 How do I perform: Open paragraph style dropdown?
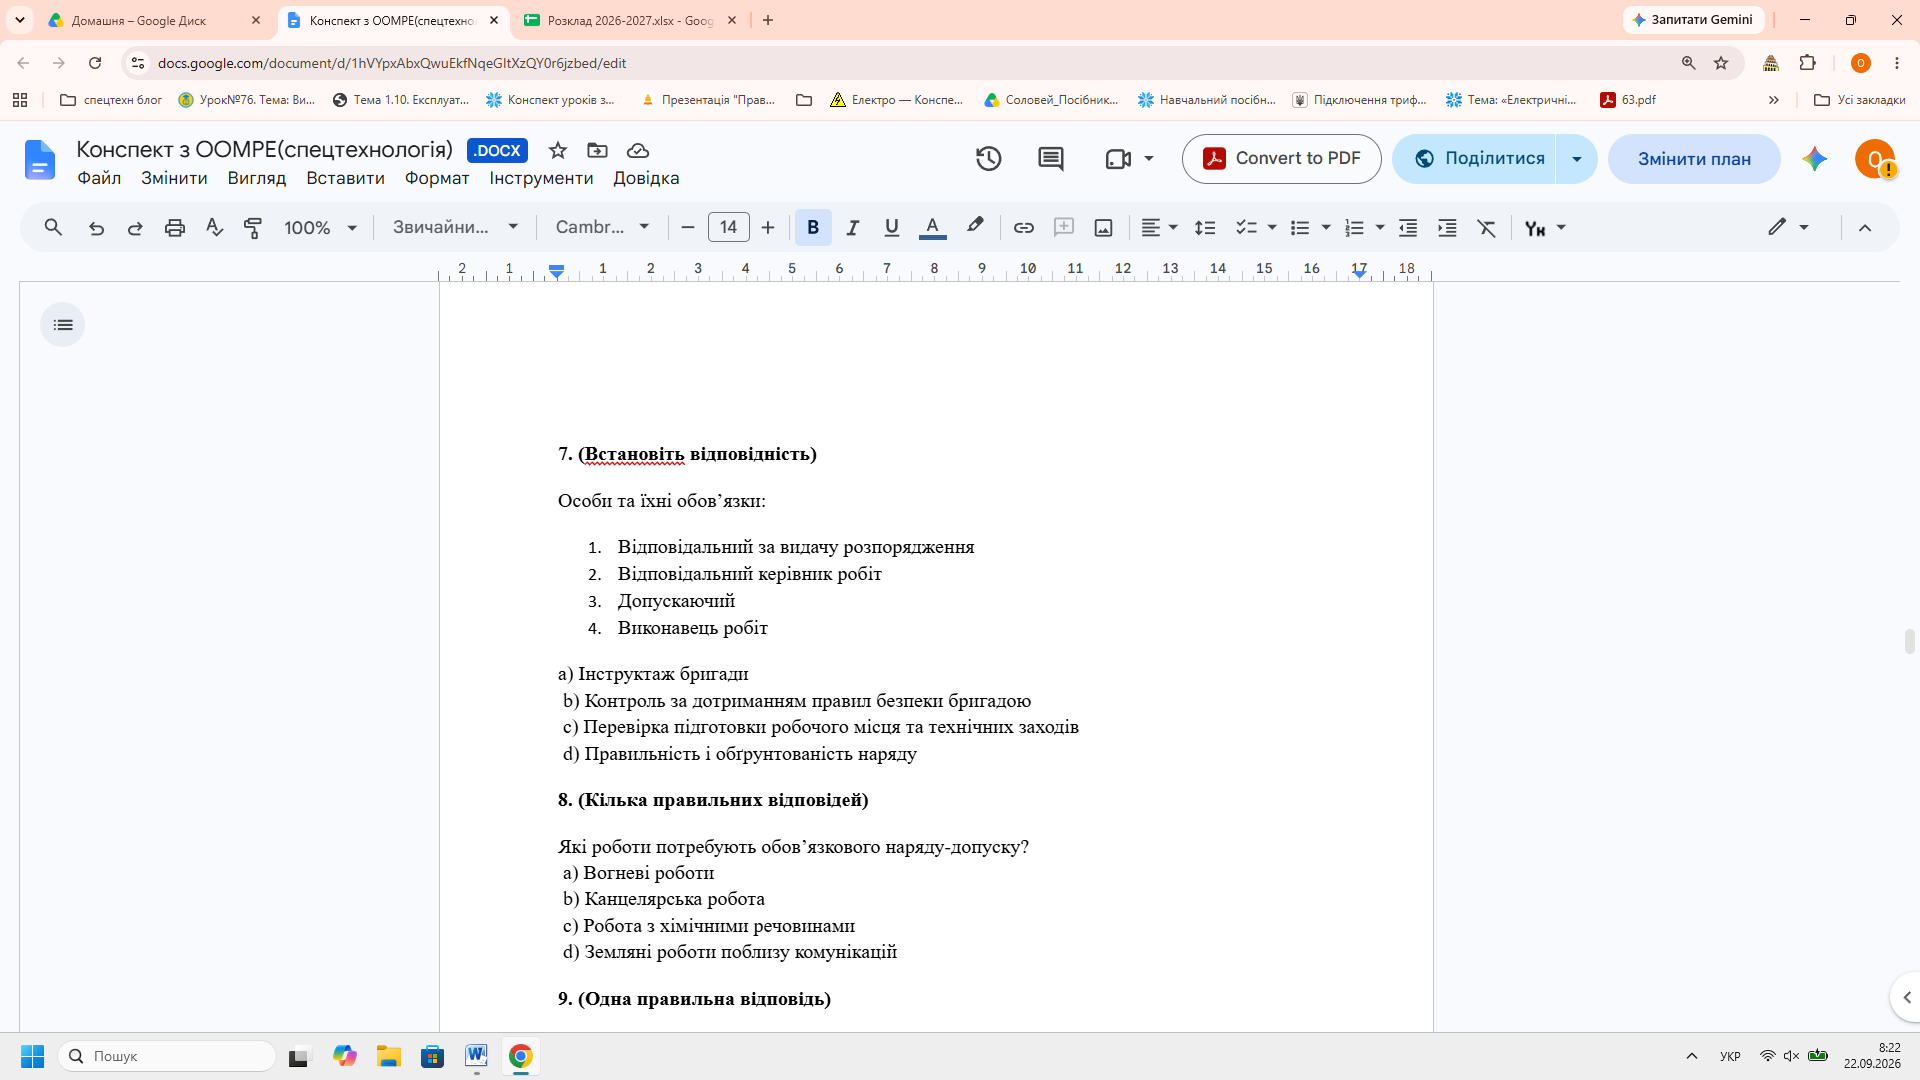pyautogui.click(x=455, y=228)
